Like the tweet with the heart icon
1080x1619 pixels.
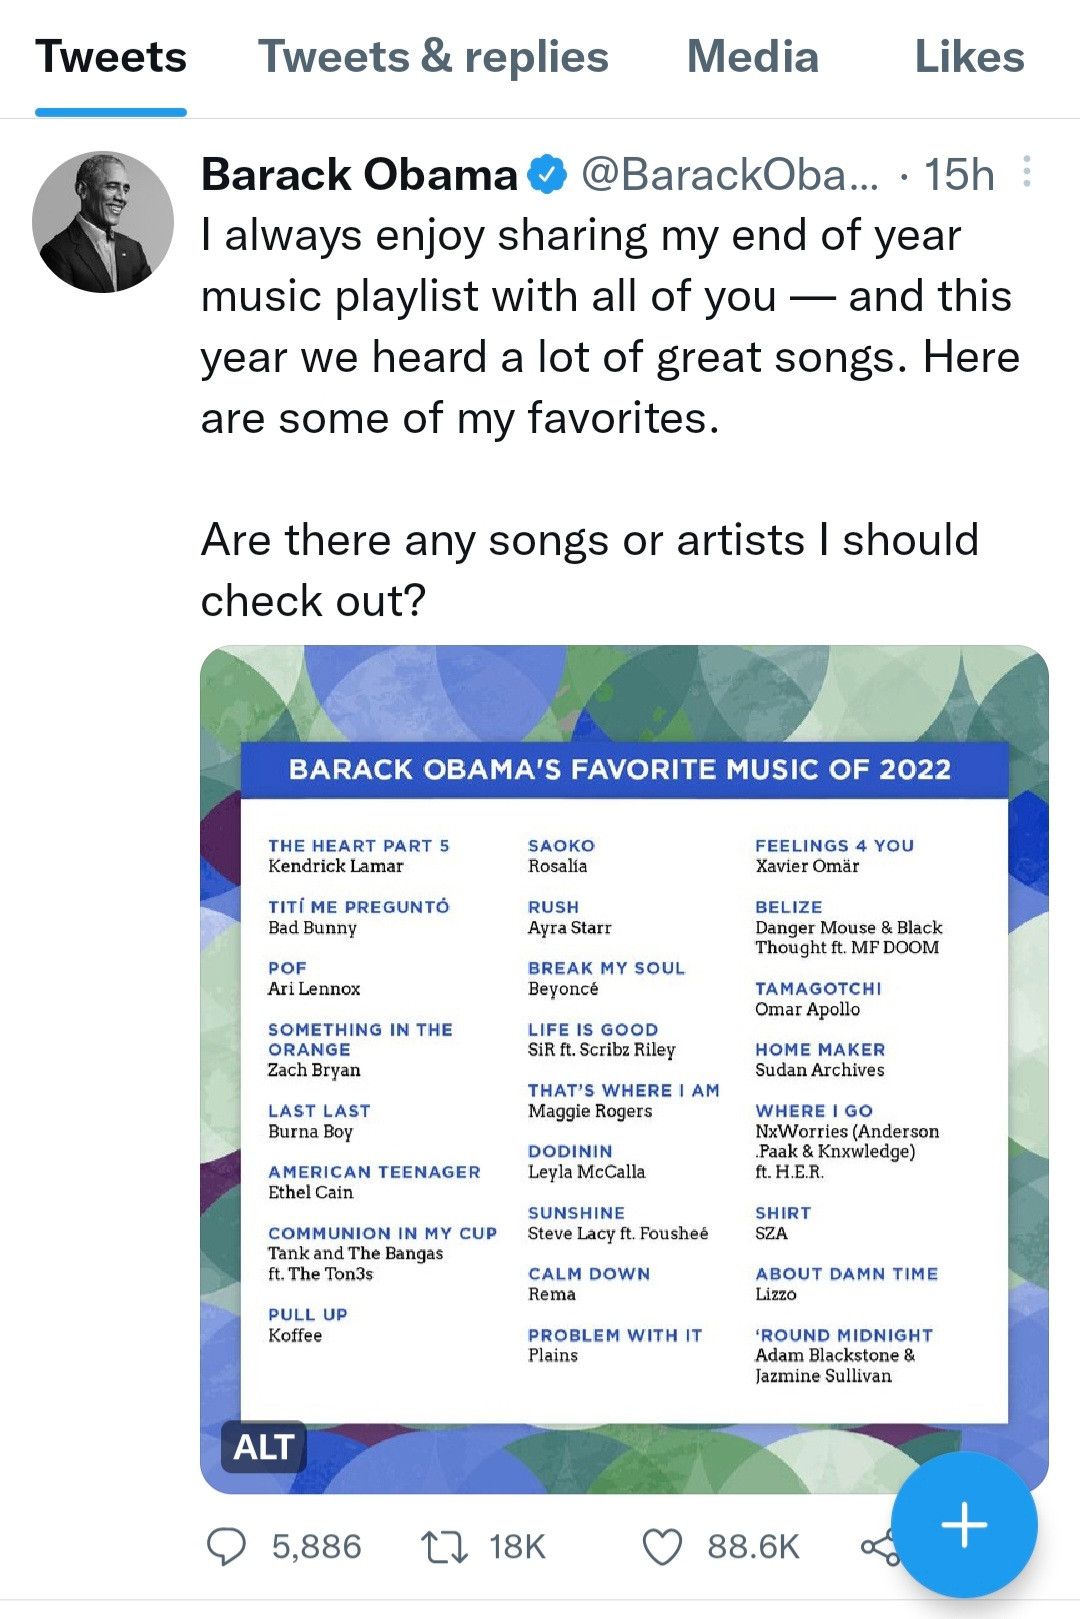tap(662, 1546)
